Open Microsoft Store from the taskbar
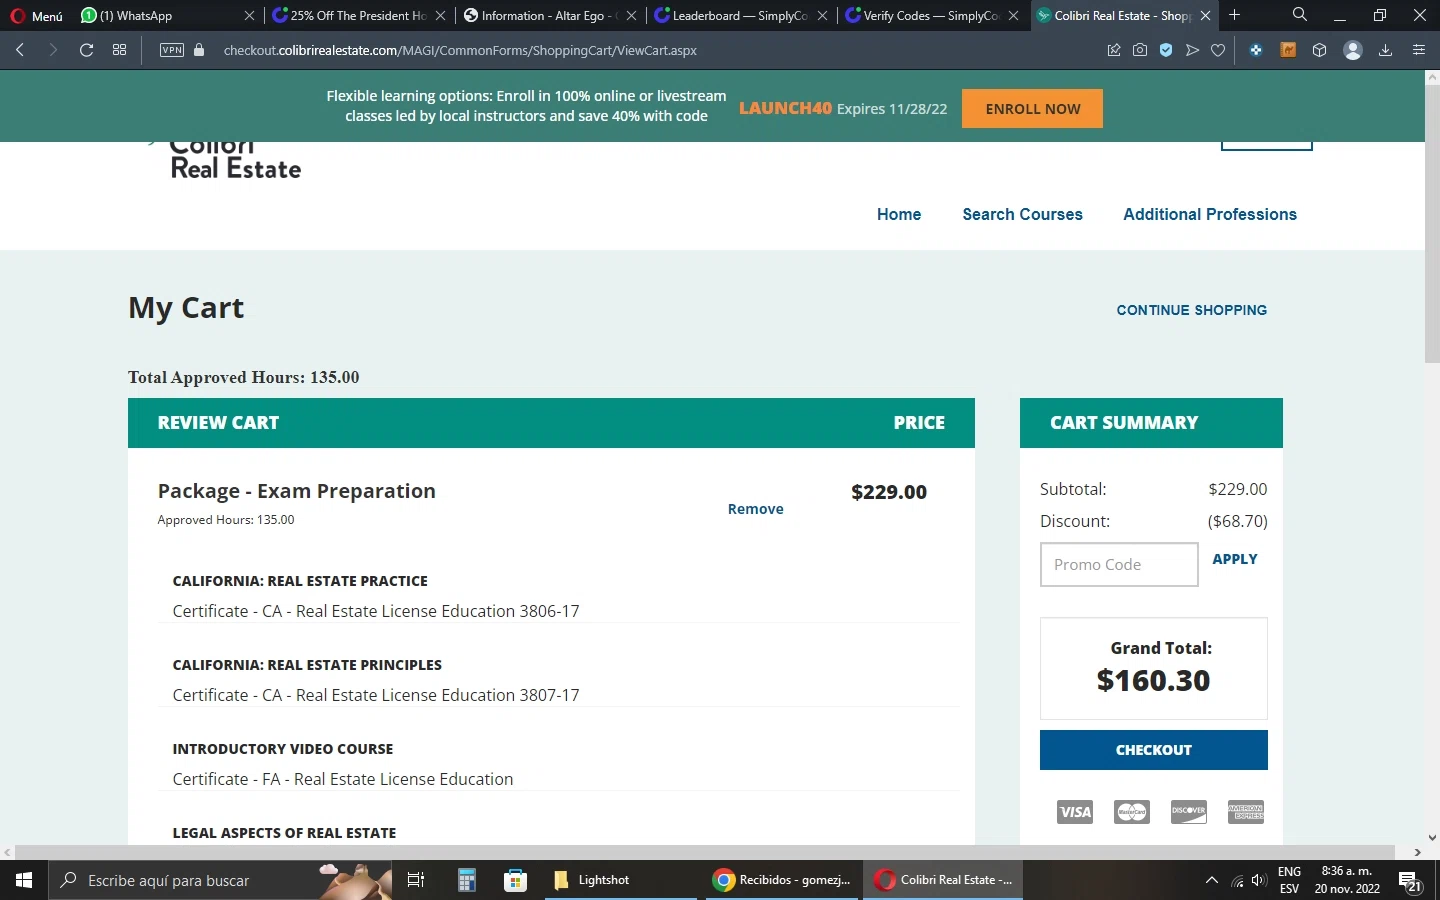 [x=516, y=880]
